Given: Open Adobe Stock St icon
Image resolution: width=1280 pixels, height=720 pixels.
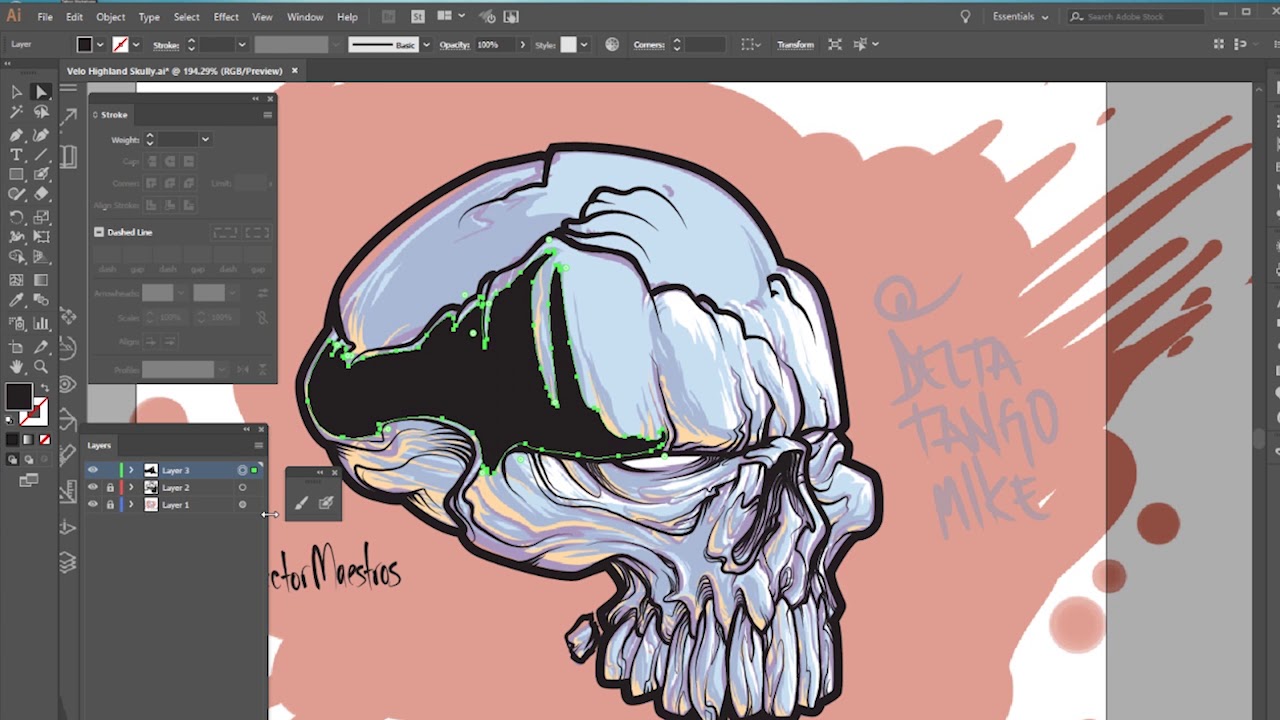Looking at the screenshot, I should pos(418,17).
